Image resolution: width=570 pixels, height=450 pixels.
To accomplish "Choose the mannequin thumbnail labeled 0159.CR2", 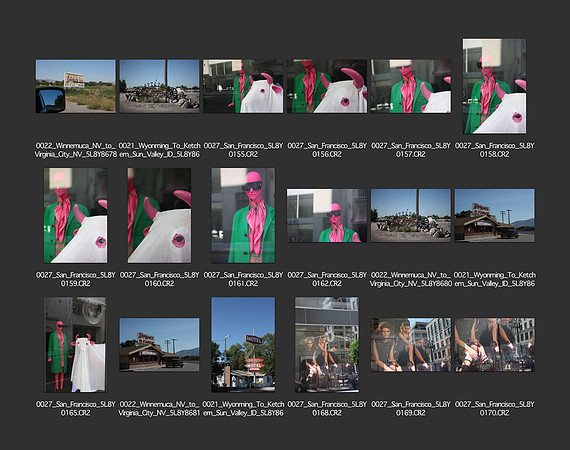I will pos(76,215).
